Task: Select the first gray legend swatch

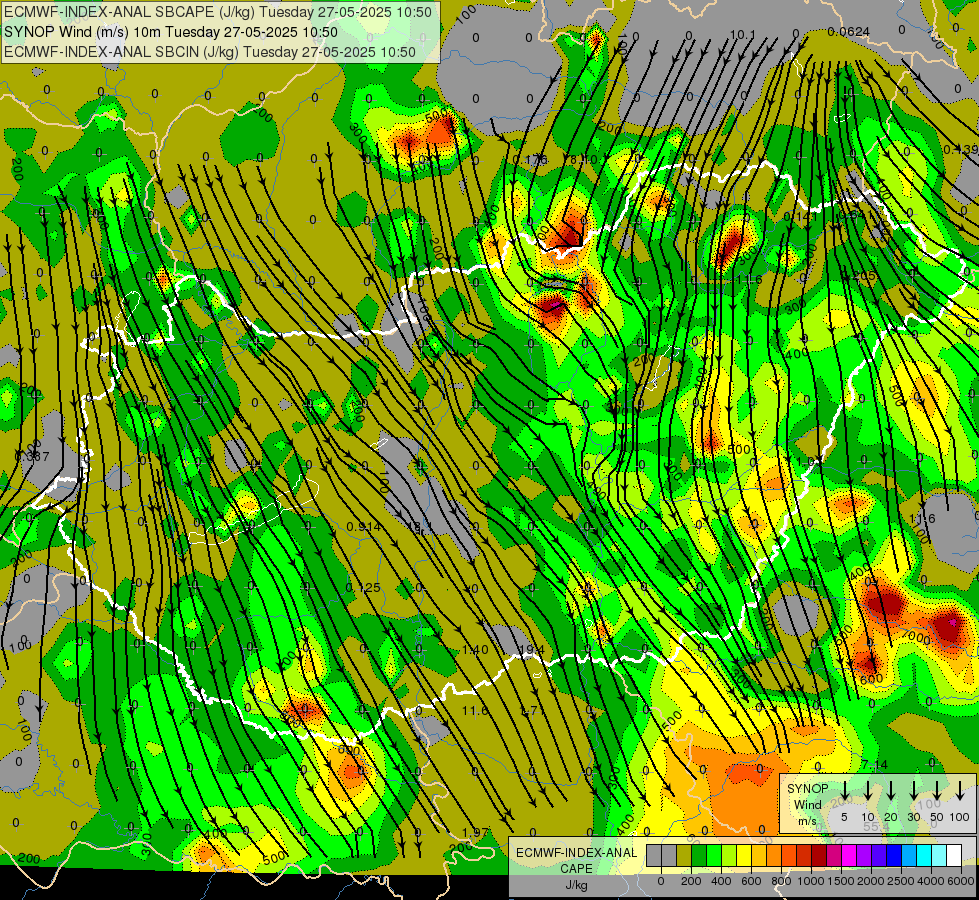Action: (654, 855)
